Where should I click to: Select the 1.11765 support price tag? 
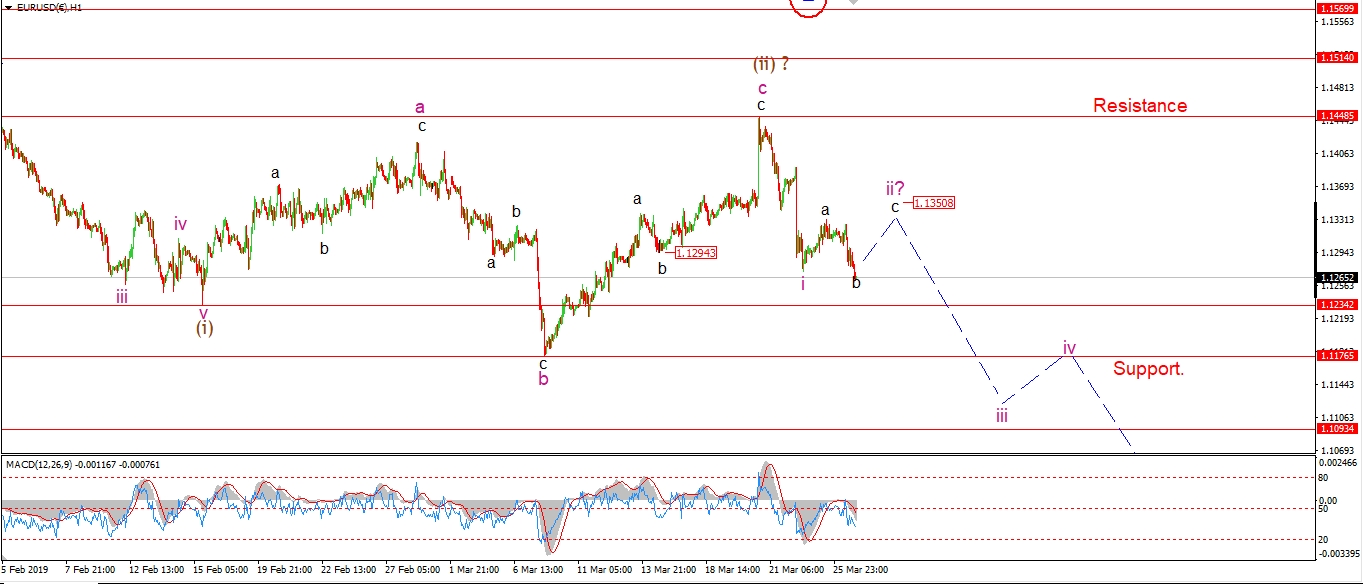coord(1338,355)
